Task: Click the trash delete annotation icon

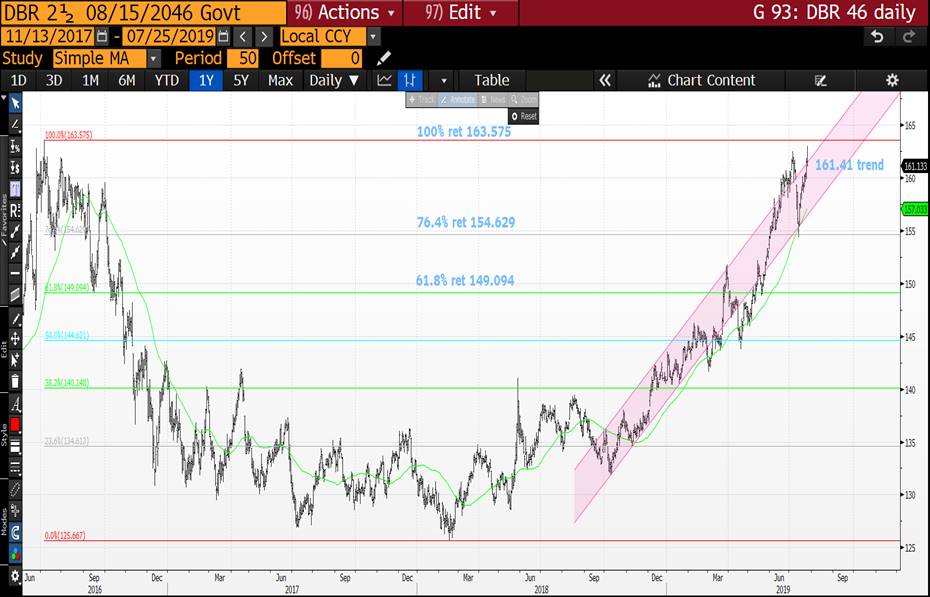Action: coord(15,381)
